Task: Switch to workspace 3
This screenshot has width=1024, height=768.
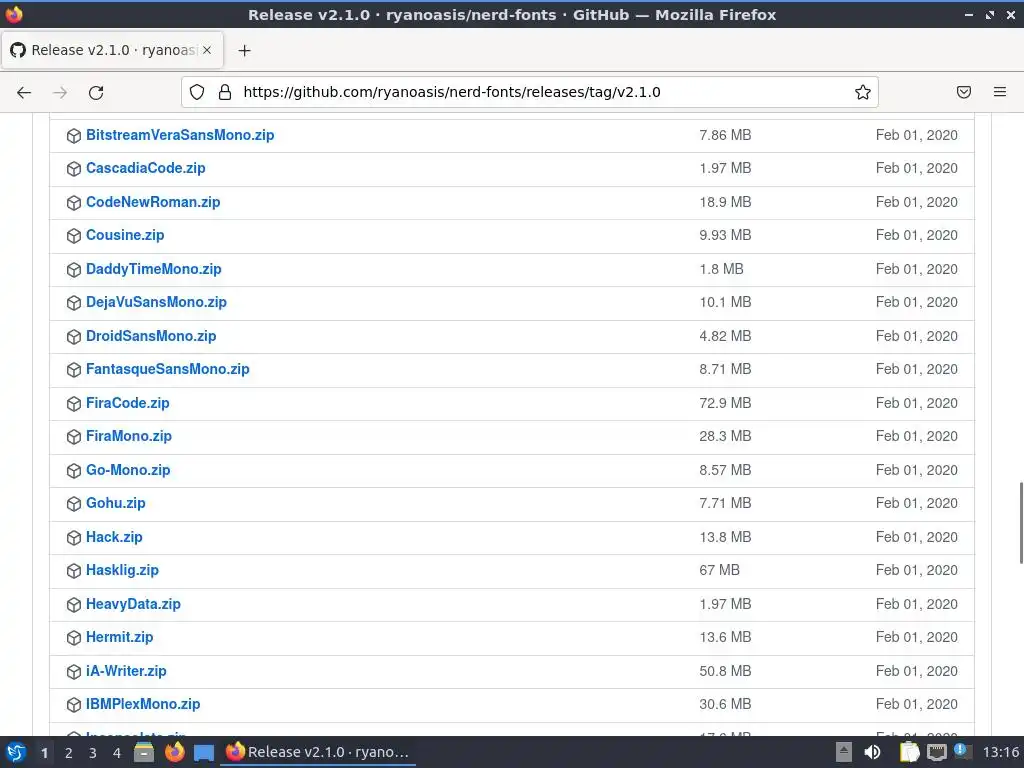Action: point(93,753)
